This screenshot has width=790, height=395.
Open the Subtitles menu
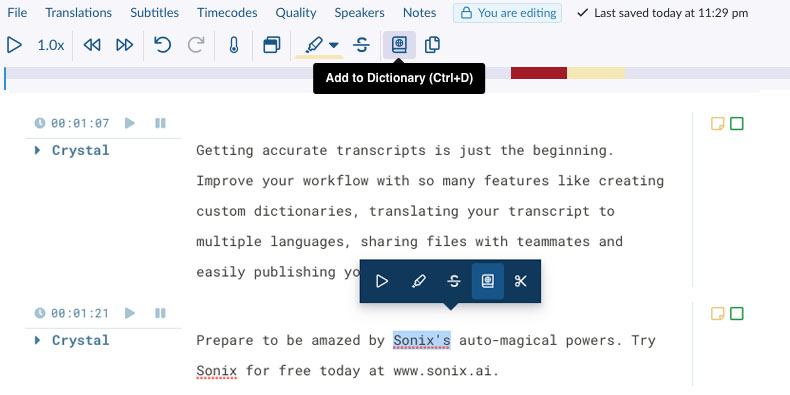155,13
